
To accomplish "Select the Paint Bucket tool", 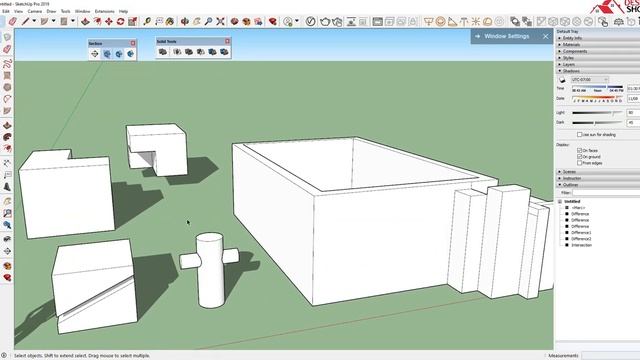I will [x=170, y=21].
